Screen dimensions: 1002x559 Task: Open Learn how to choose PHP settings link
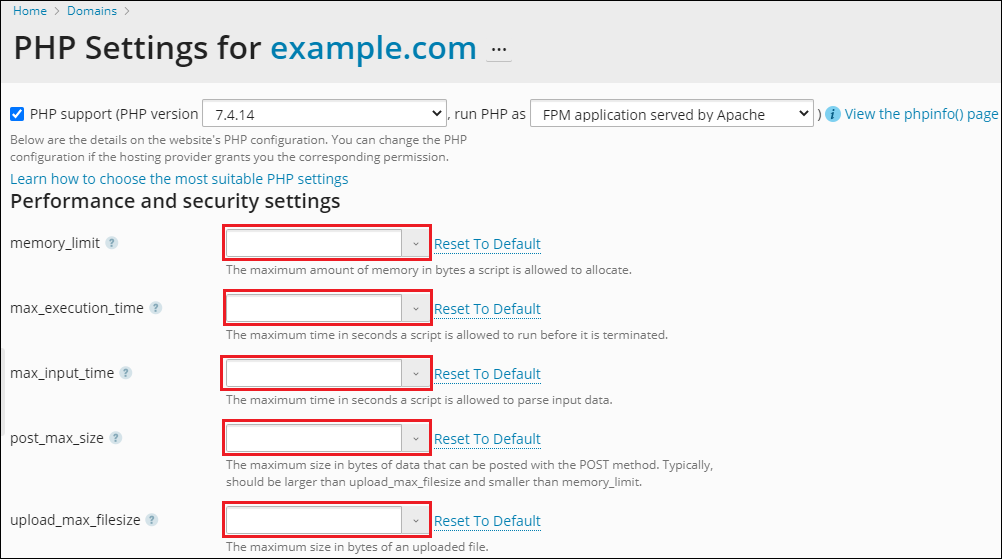click(x=179, y=179)
